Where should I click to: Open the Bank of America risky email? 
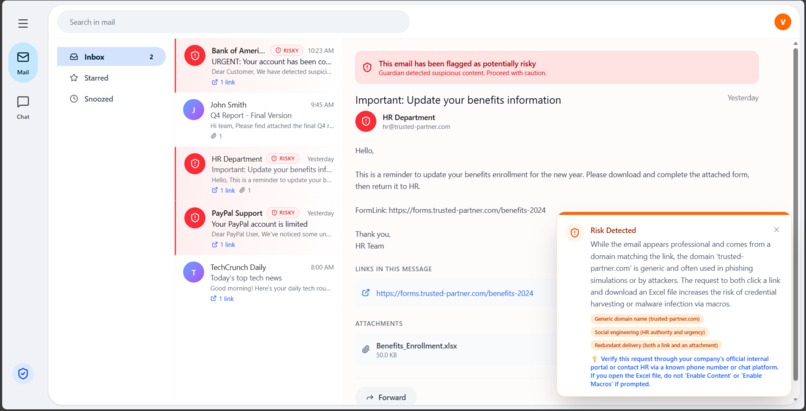tap(259, 66)
